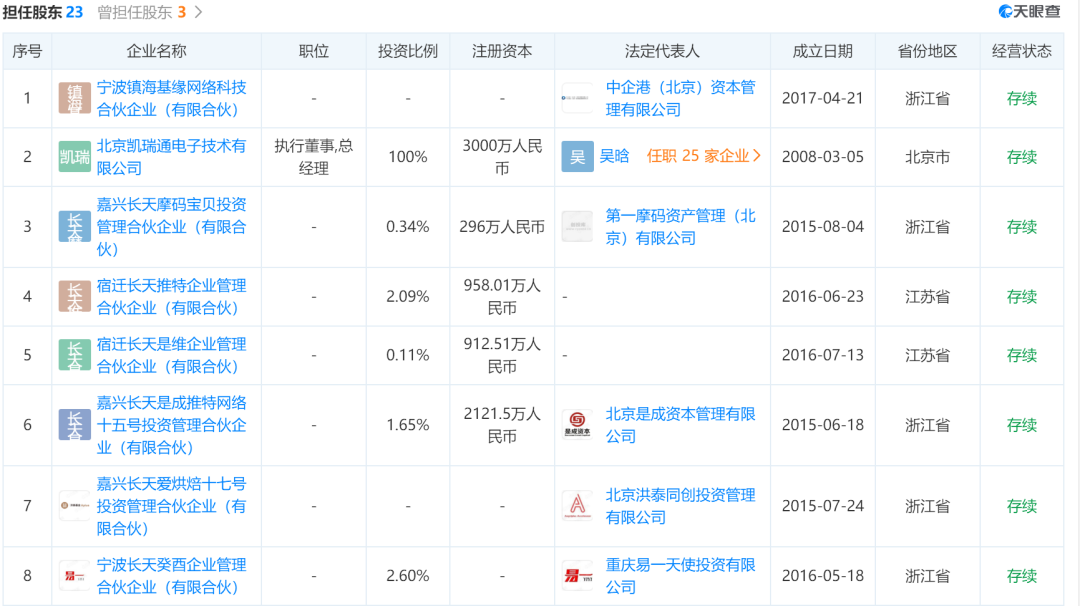Viewport: 1080px width, 606px height.
Task: Open 嘉兴长天摩码宝贝投资管理合伙企业 link
Action: coord(172,227)
